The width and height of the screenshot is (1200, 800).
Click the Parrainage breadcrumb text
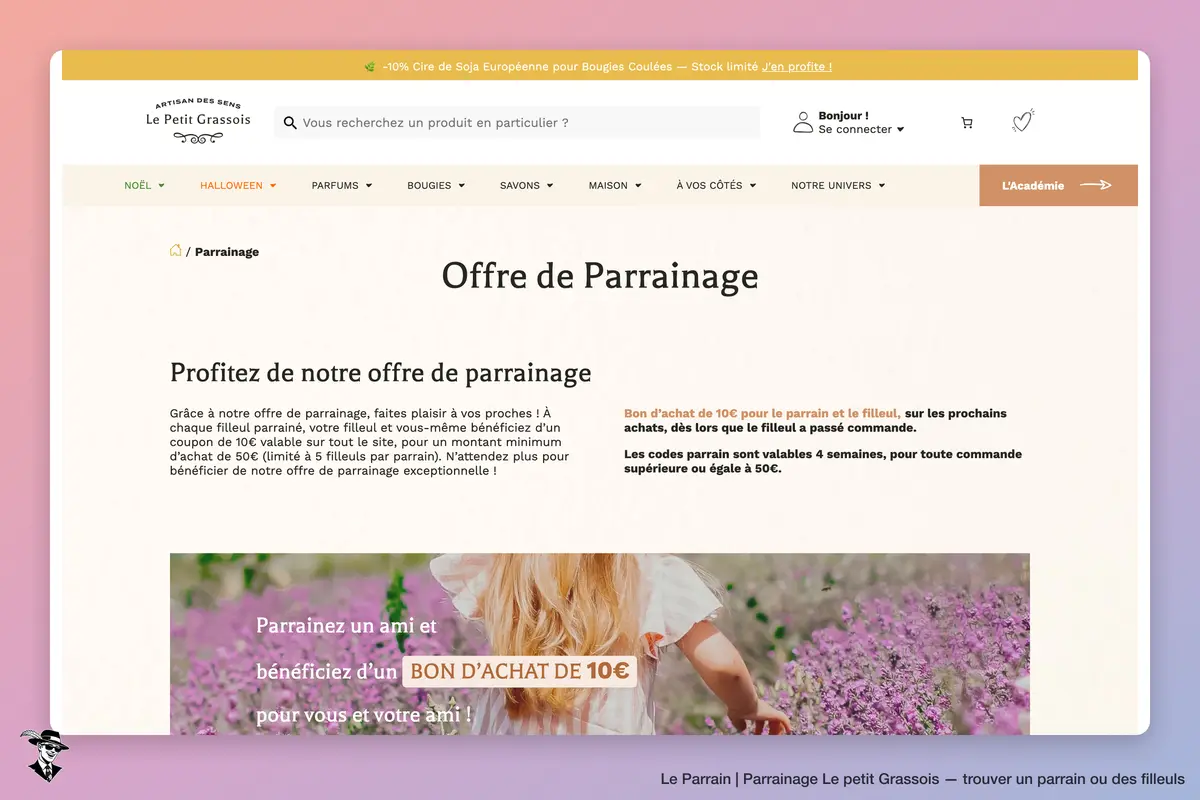pyautogui.click(x=227, y=252)
